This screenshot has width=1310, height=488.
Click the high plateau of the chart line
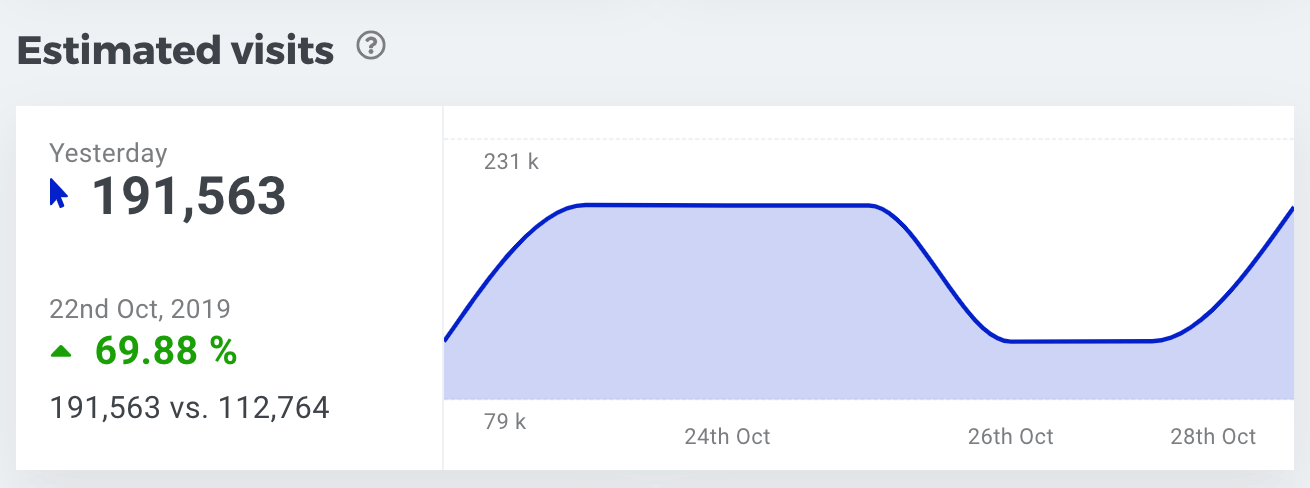click(x=720, y=205)
